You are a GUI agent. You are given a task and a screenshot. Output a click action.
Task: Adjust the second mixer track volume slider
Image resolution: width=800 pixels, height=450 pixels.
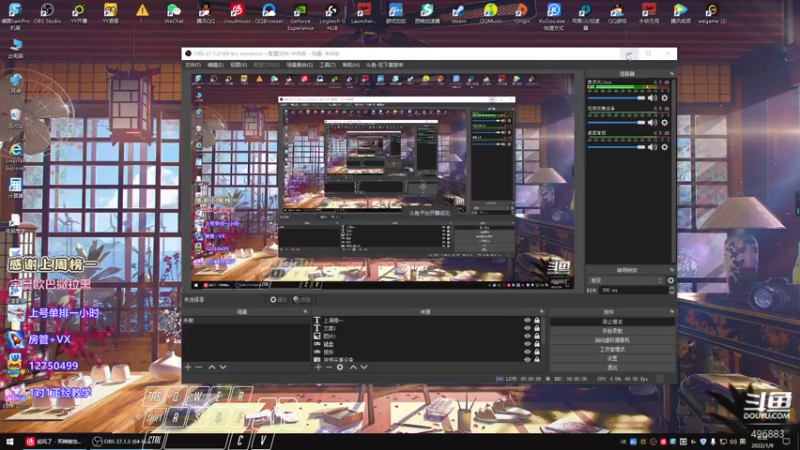(x=616, y=122)
